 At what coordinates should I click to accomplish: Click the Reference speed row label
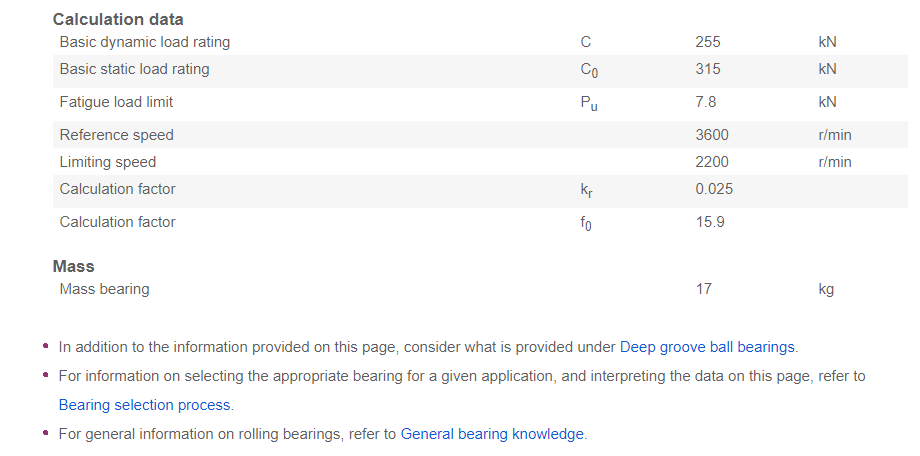pos(116,135)
